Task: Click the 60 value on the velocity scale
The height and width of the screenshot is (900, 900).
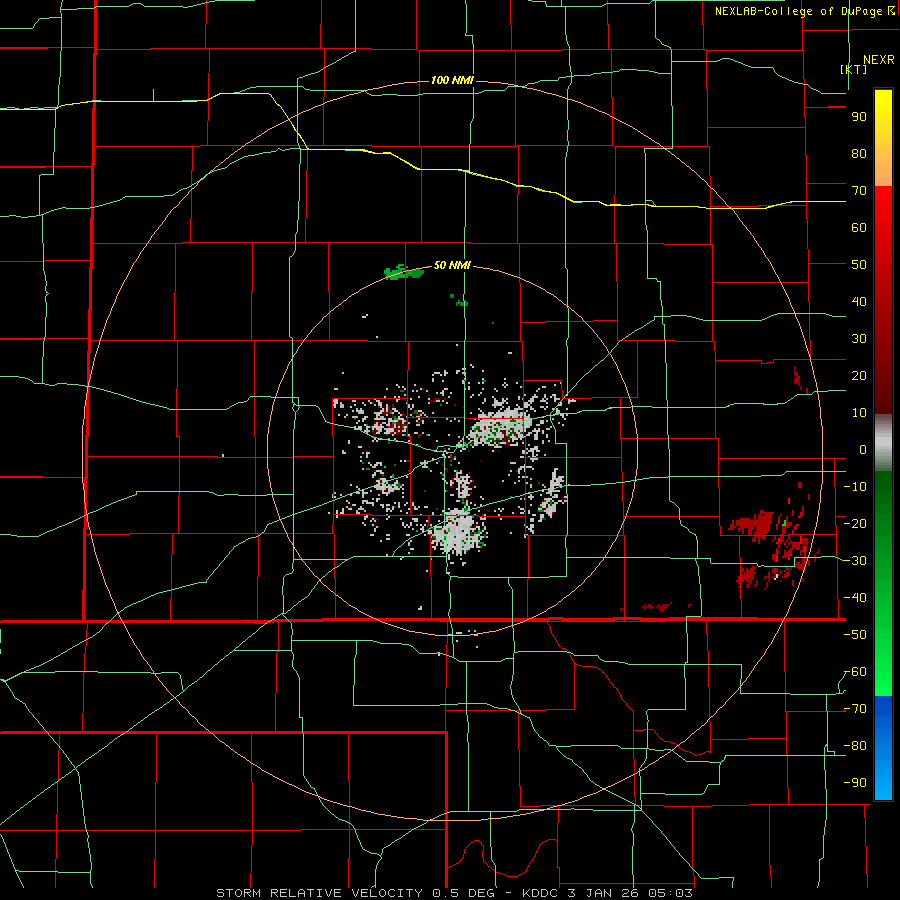Action: (859, 227)
